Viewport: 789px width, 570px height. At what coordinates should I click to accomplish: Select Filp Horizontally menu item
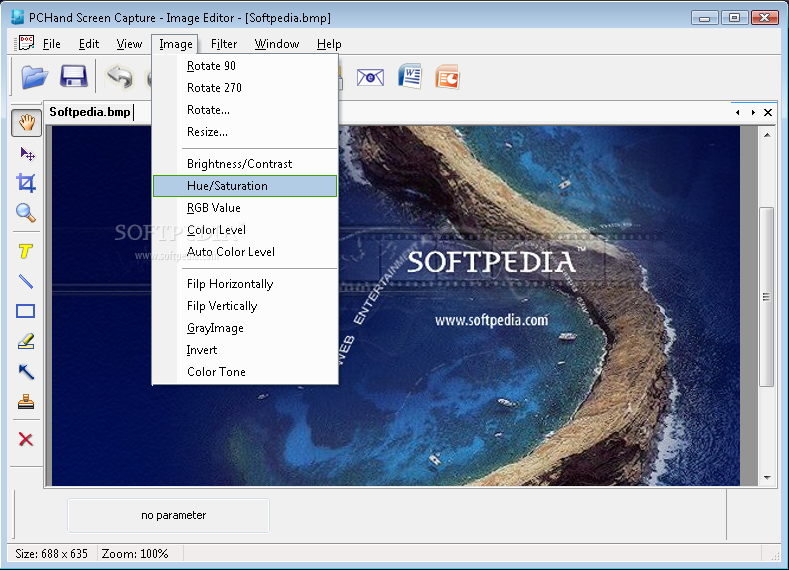pos(245,284)
